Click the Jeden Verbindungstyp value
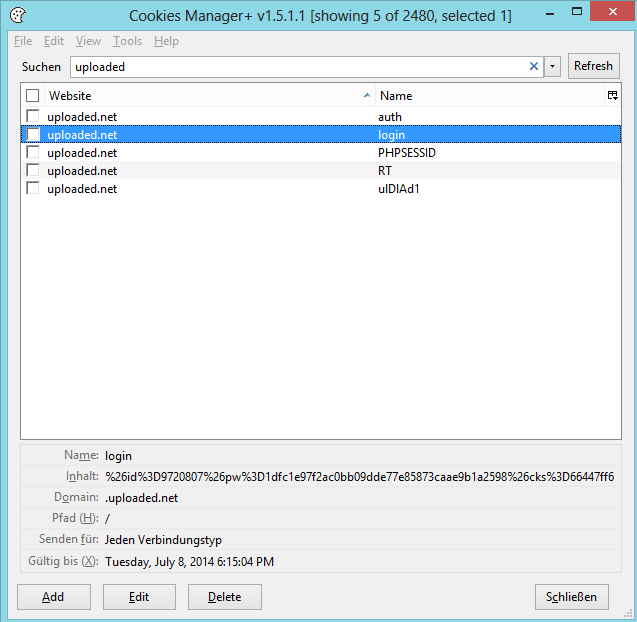 pyautogui.click(x=163, y=540)
